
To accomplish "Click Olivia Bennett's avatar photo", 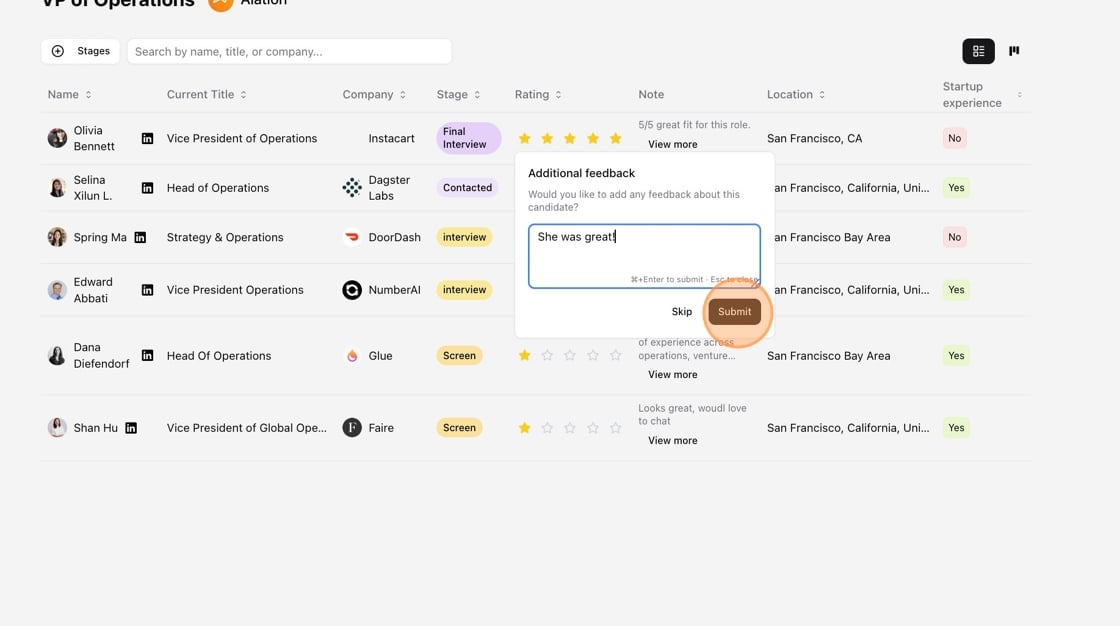I will point(57,138).
